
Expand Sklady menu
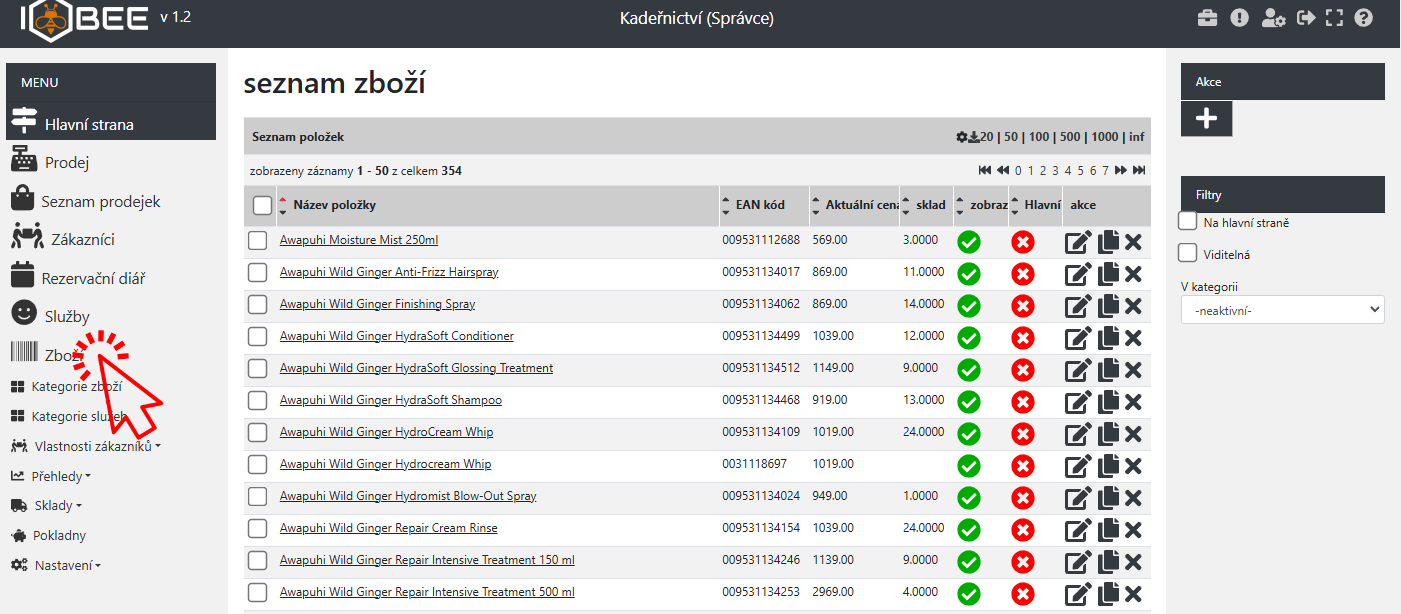point(46,506)
